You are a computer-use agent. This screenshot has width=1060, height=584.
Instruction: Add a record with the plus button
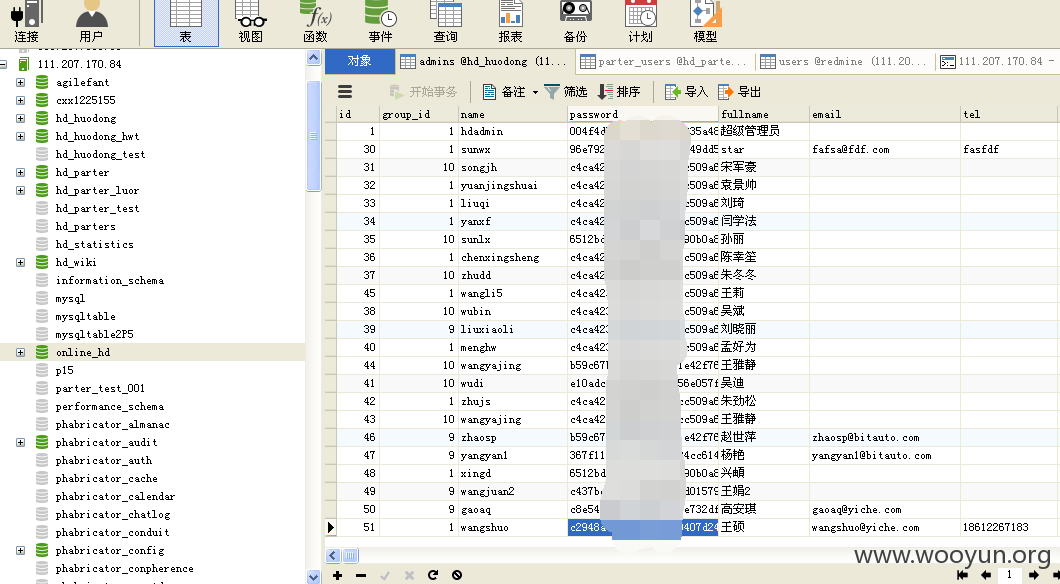point(337,575)
